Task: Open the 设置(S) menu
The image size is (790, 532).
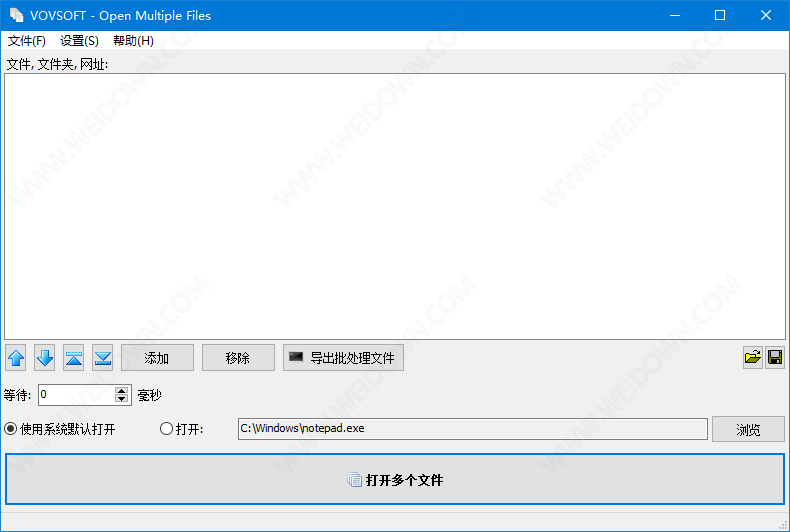Action: click(x=80, y=41)
